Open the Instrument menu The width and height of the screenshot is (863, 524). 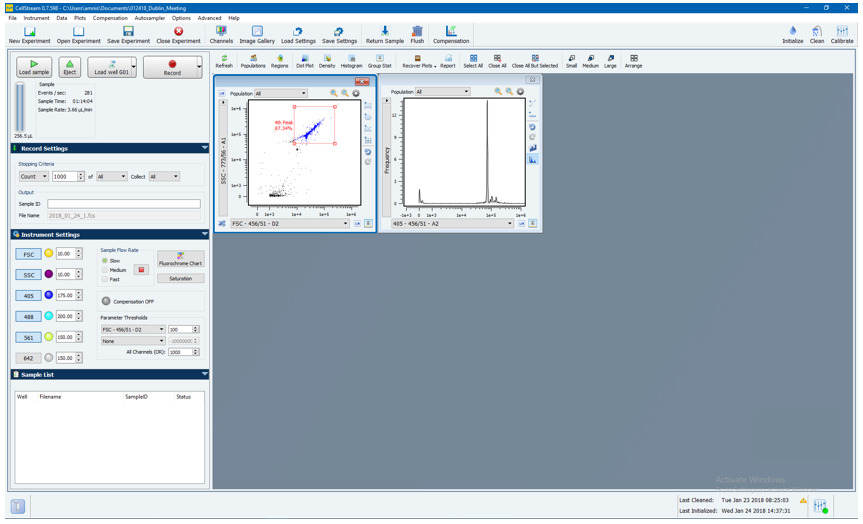[37, 18]
